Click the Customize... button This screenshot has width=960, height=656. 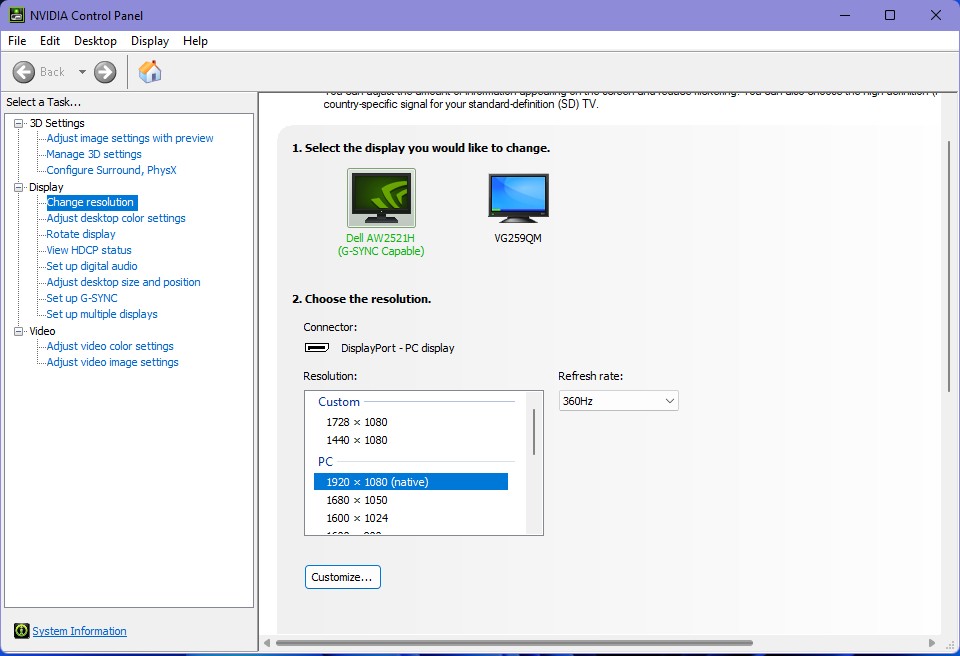point(343,577)
